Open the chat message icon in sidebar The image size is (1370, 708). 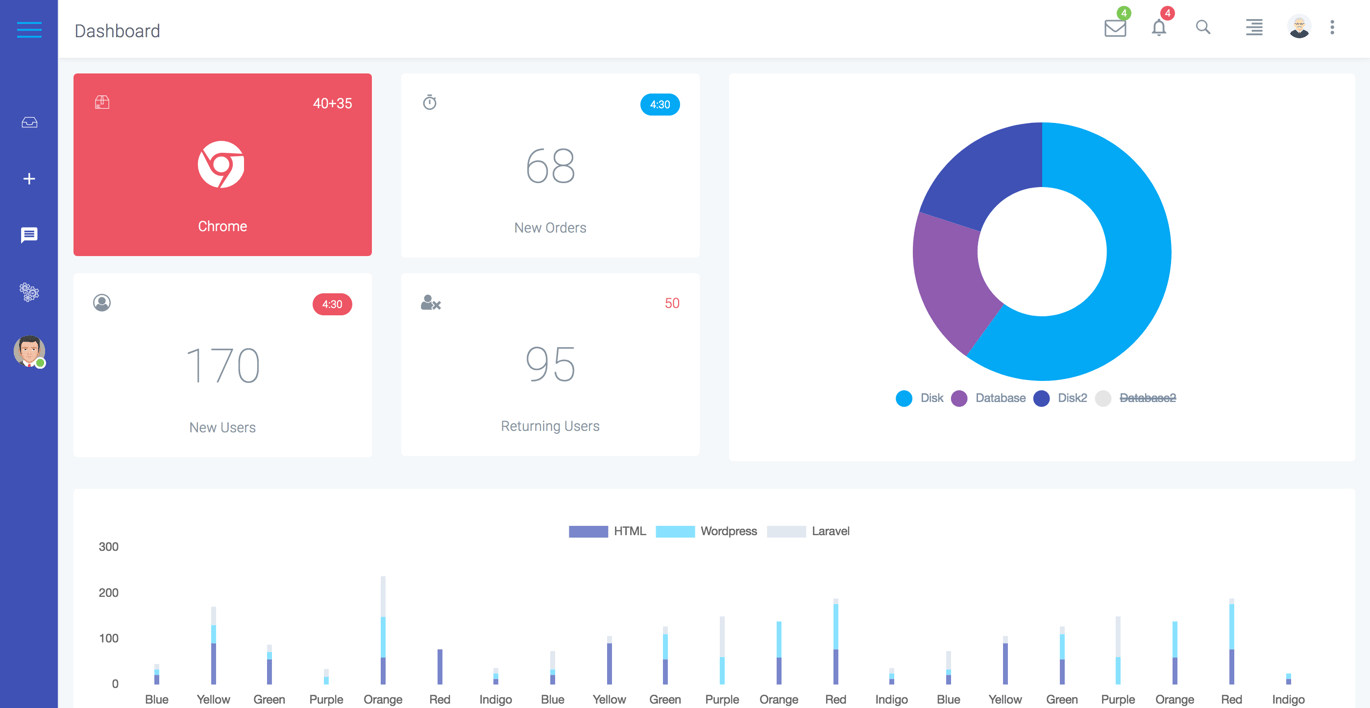point(29,235)
